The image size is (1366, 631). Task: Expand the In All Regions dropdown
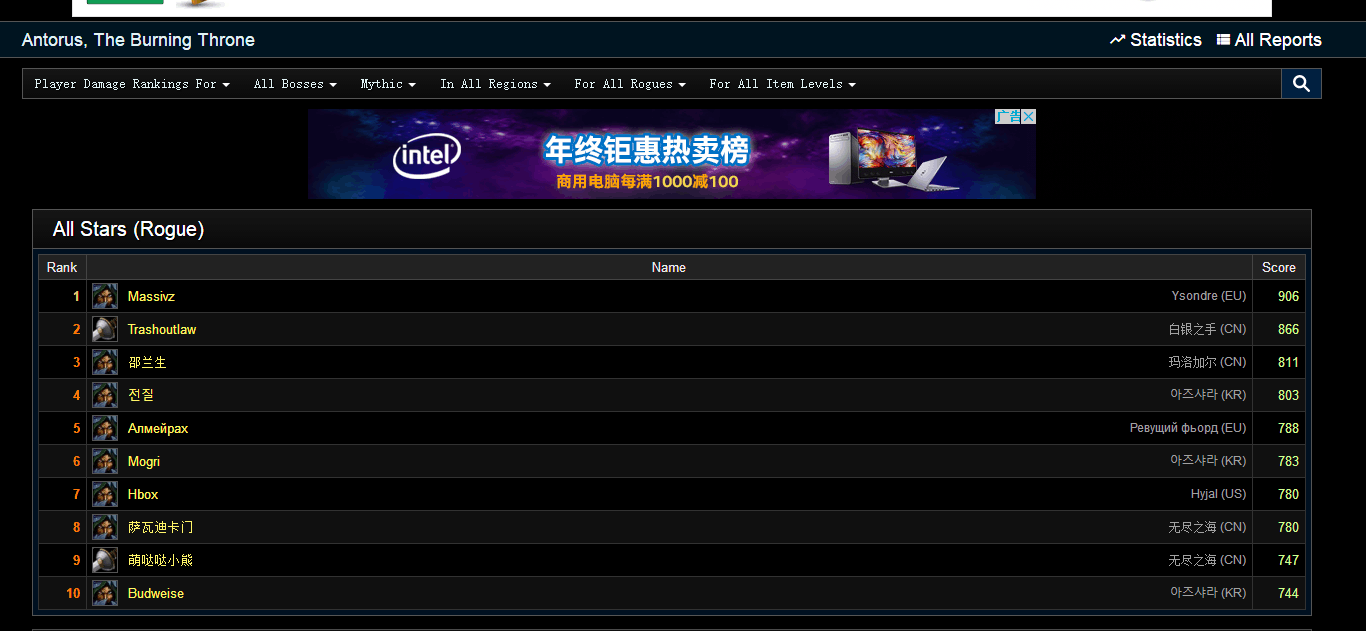496,84
